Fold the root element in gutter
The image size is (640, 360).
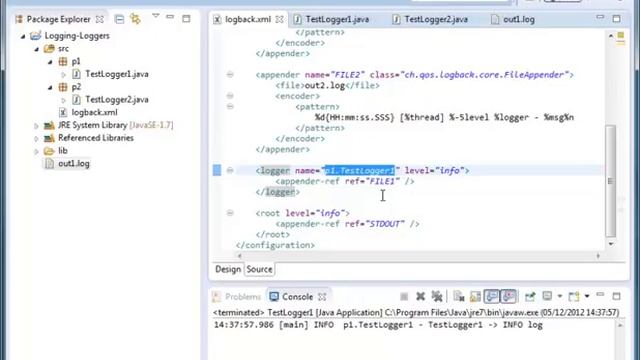click(x=230, y=213)
